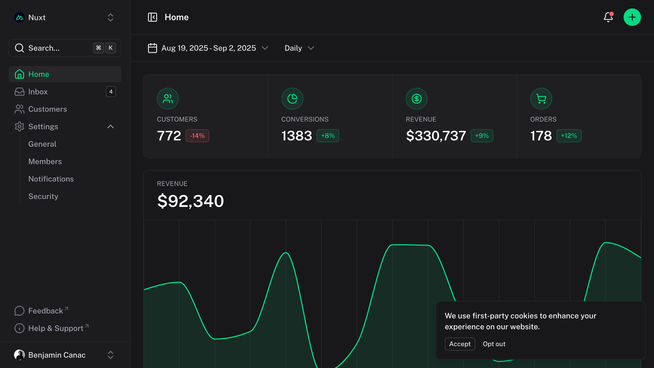Click the Inbox tray icon
Screen dimensions: 654x368
(19, 92)
